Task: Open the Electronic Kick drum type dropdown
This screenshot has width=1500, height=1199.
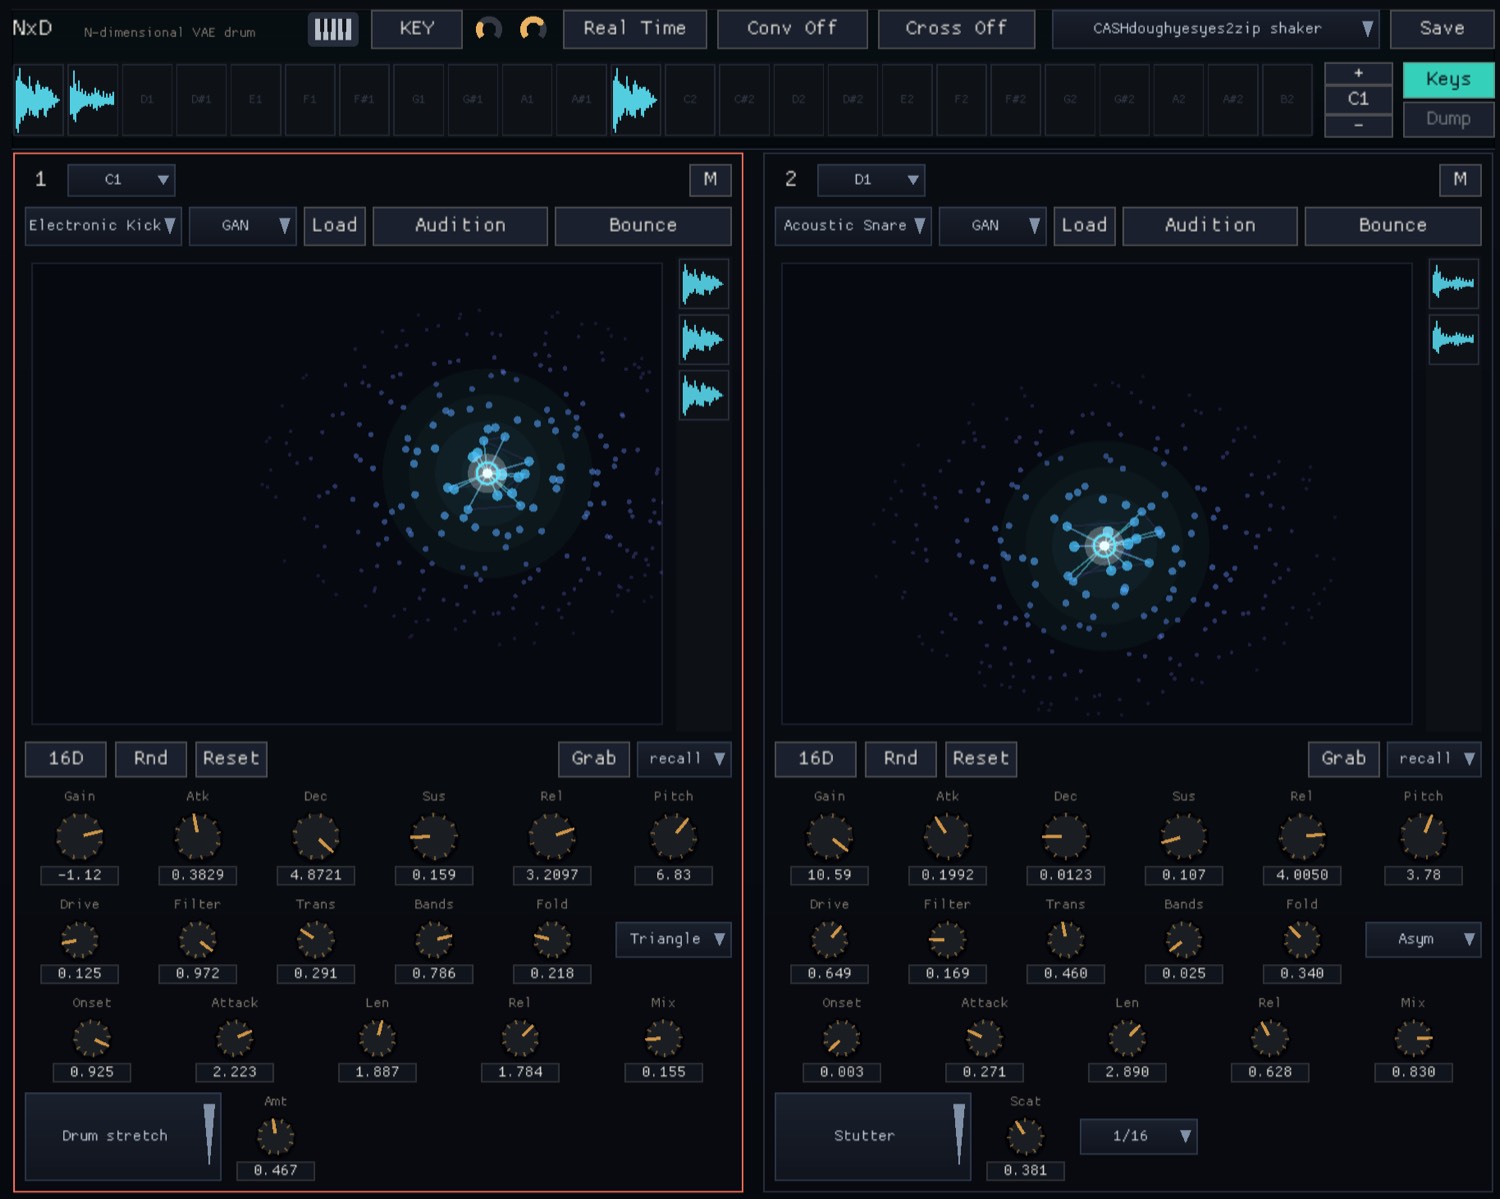Action: (x=103, y=226)
